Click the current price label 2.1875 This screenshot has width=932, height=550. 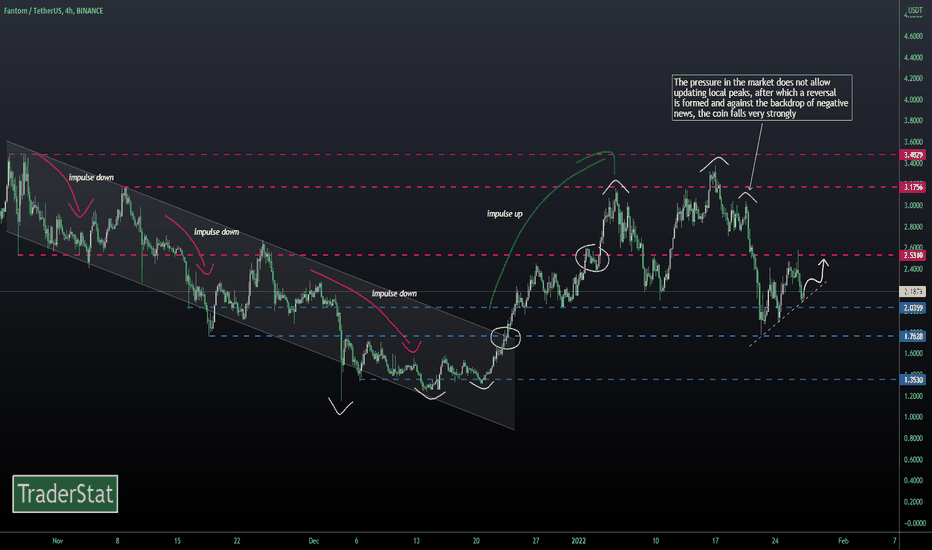point(914,291)
